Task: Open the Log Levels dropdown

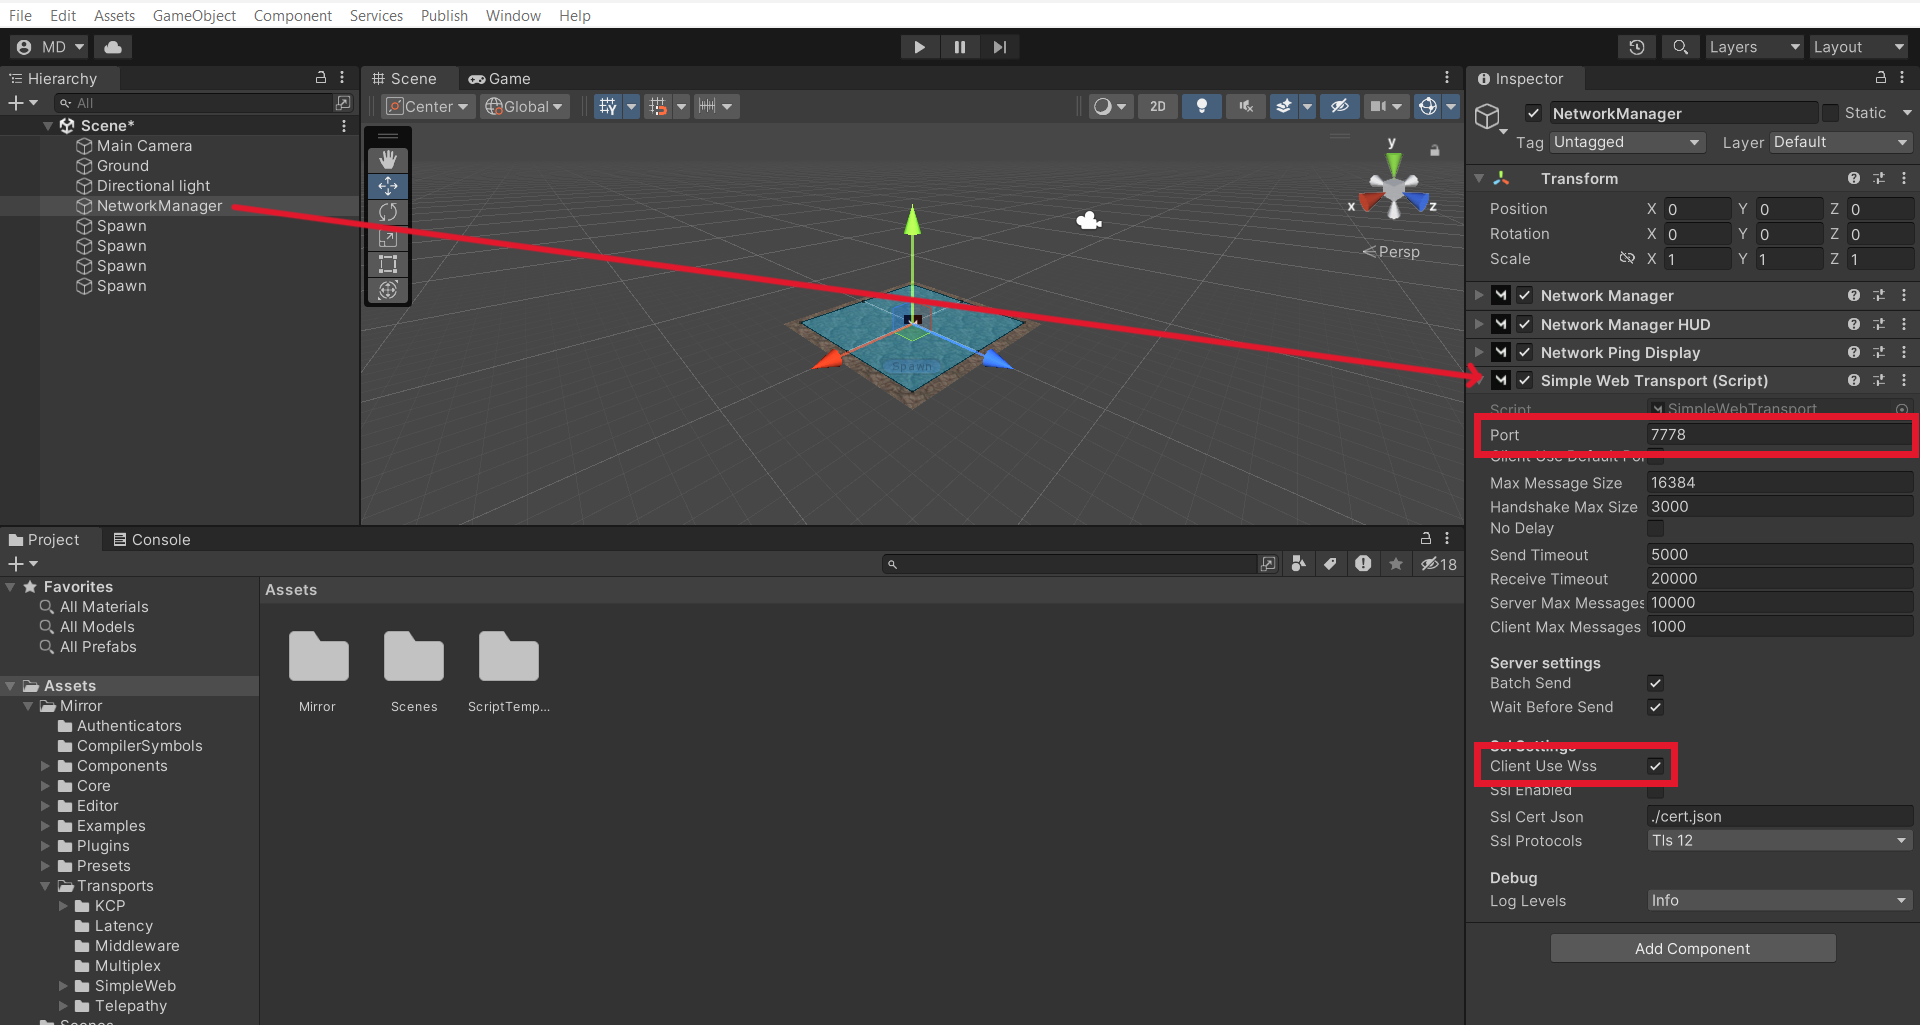Action: pyautogui.click(x=1779, y=901)
